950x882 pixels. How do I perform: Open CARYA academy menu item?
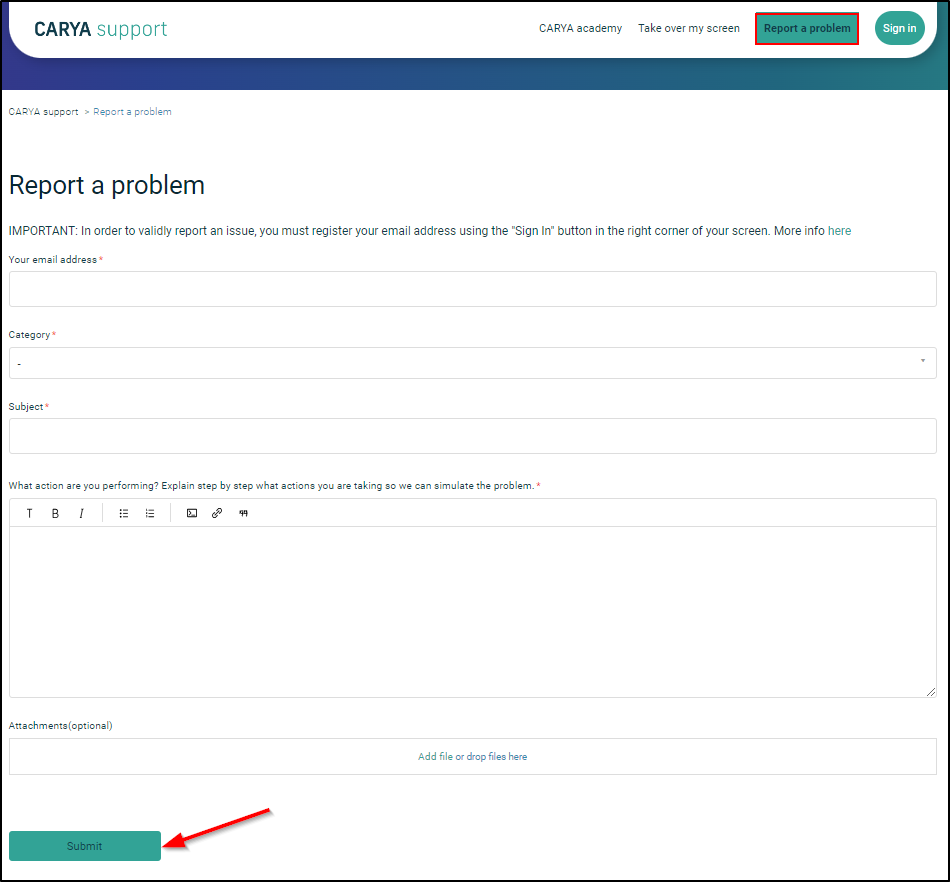coord(580,28)
